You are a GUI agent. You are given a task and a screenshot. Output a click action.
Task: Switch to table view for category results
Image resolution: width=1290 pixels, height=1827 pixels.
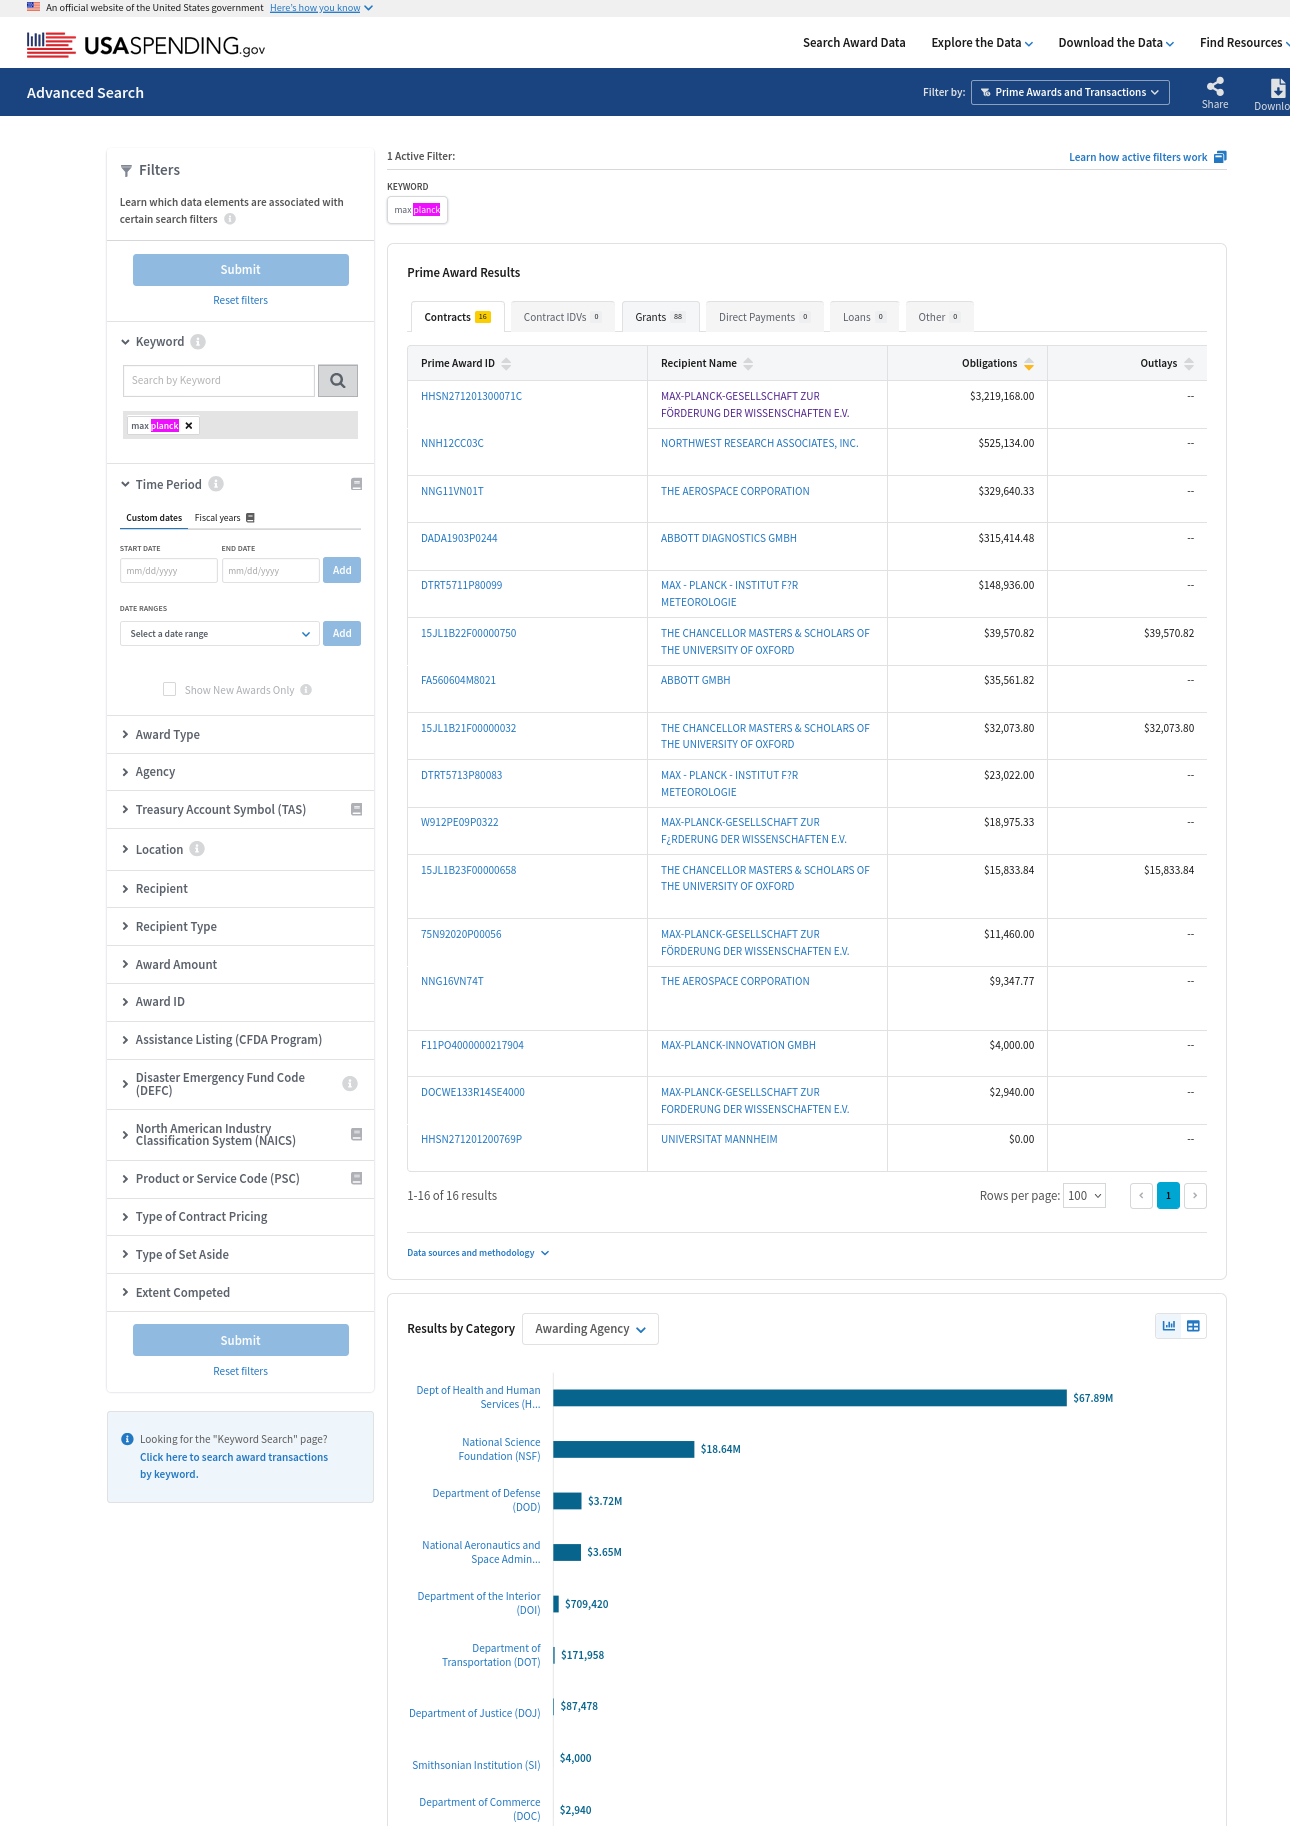click(1193, 1326)
